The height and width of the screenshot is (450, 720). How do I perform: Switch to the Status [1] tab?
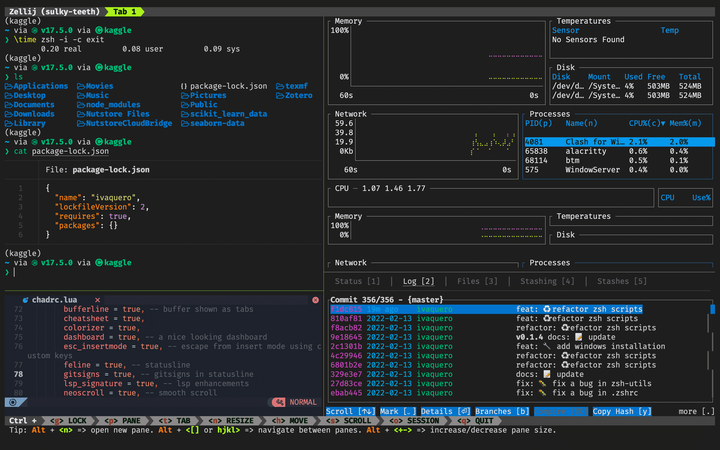(x=357, y=282)
